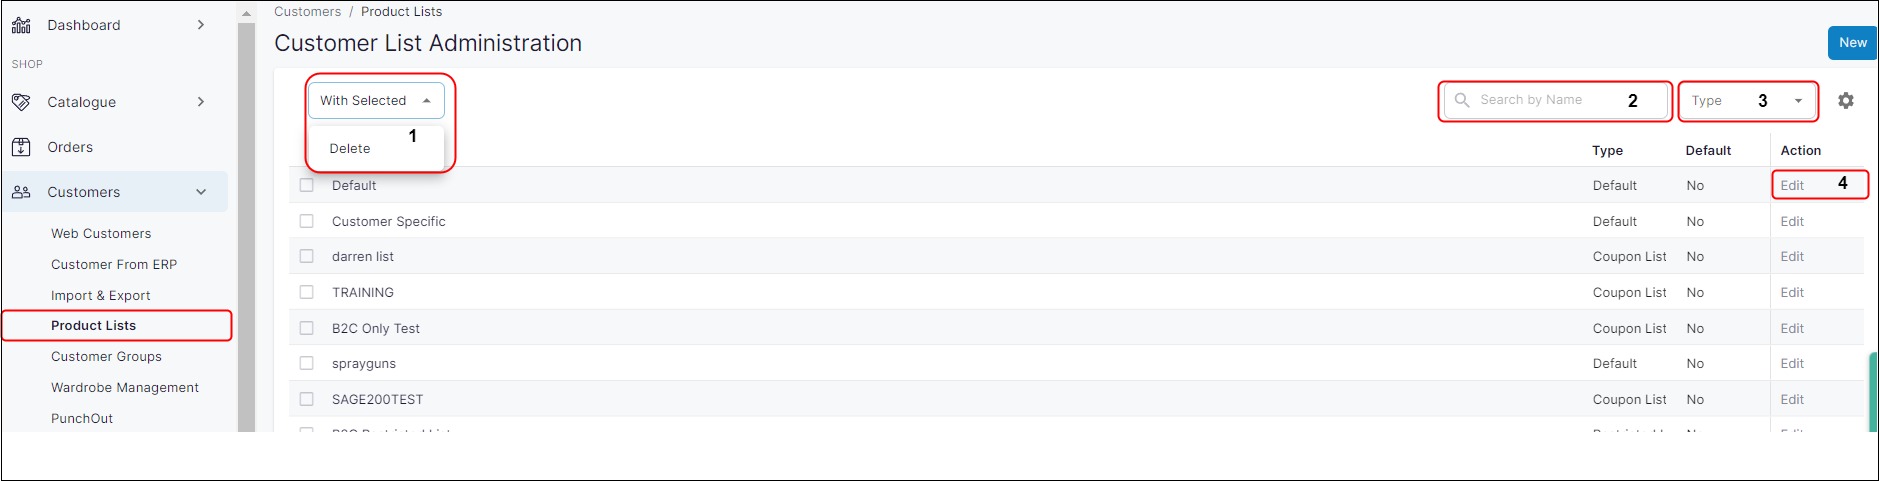
Task: Tick the checkbox for Customer Specific list
Action: coord(307,221)
